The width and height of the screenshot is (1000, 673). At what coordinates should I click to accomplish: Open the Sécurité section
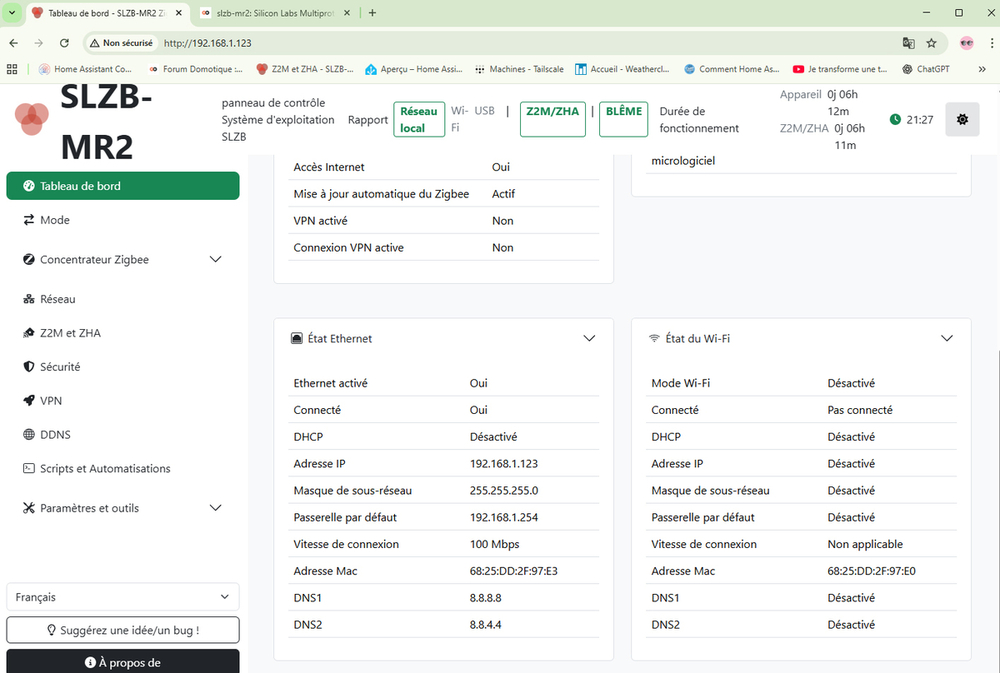123,367
